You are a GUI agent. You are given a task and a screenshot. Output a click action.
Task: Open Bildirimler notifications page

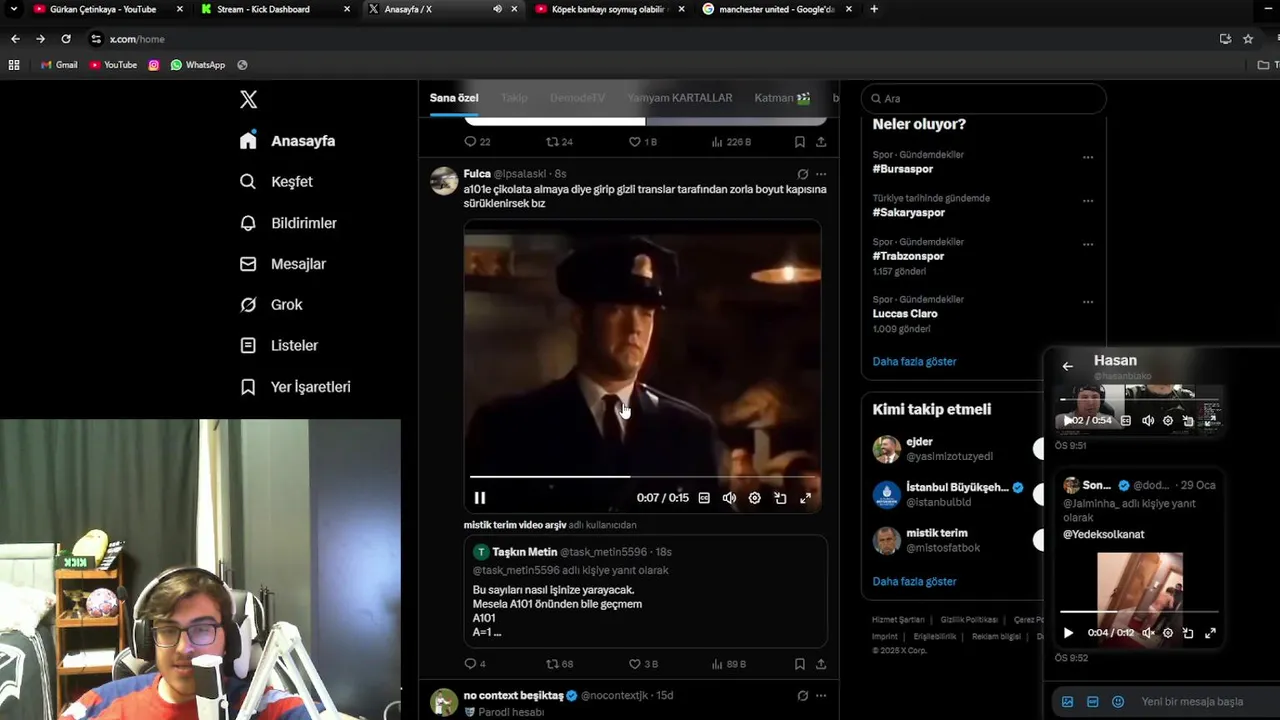288,223
